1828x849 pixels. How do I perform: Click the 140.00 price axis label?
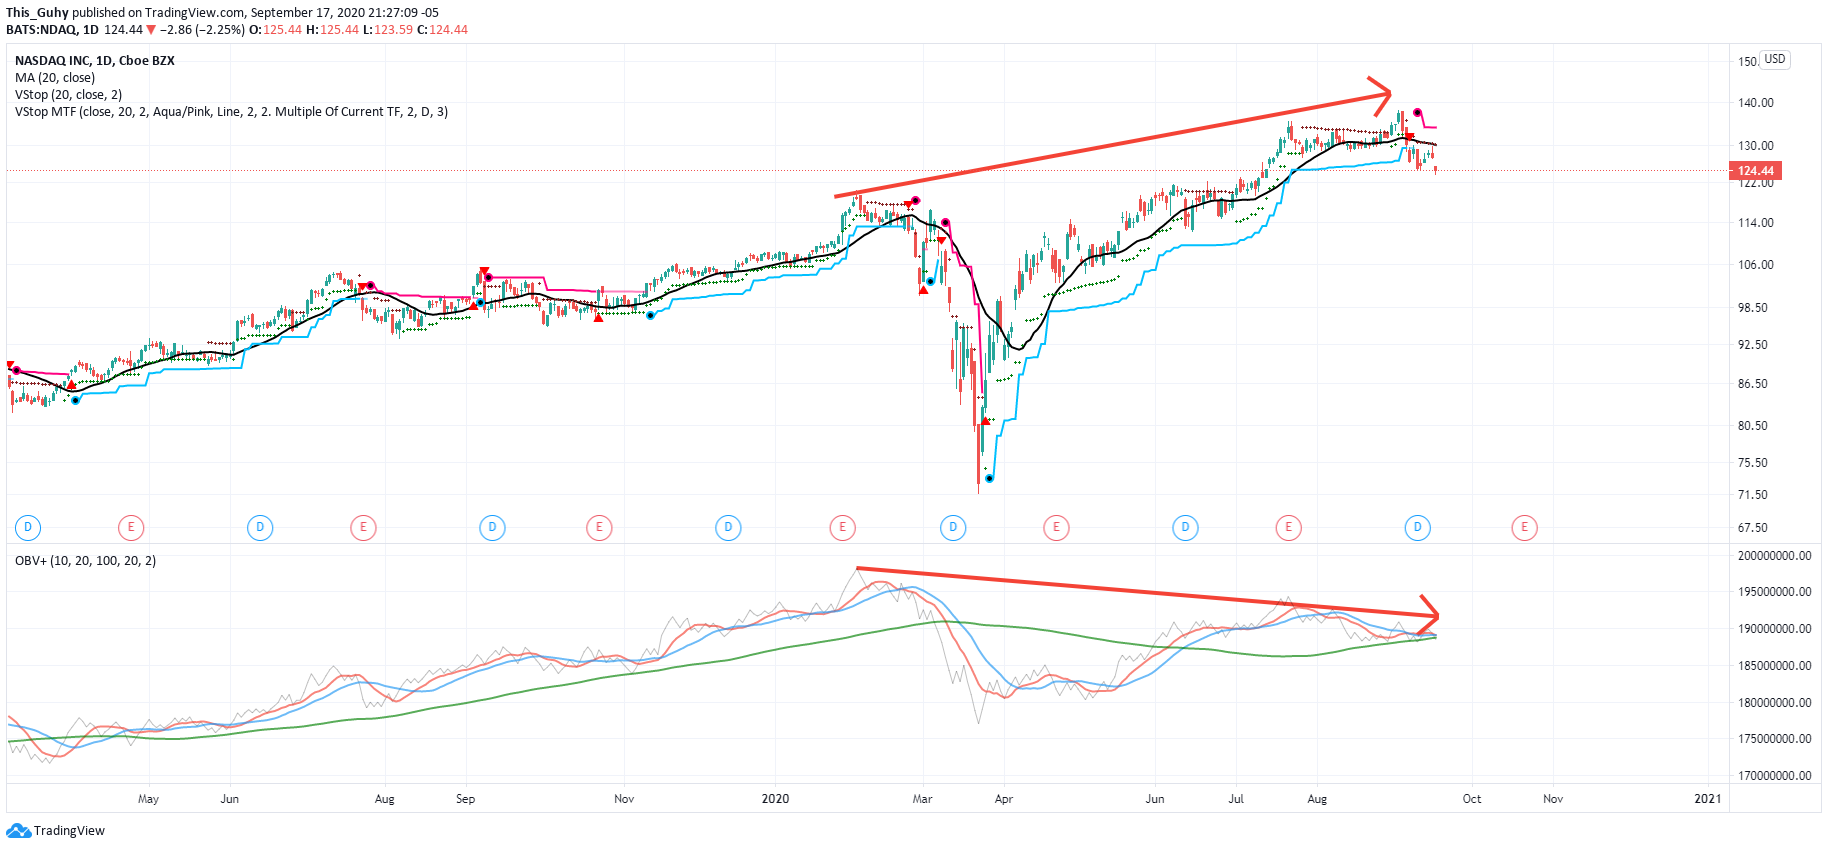pos(1756,103)
